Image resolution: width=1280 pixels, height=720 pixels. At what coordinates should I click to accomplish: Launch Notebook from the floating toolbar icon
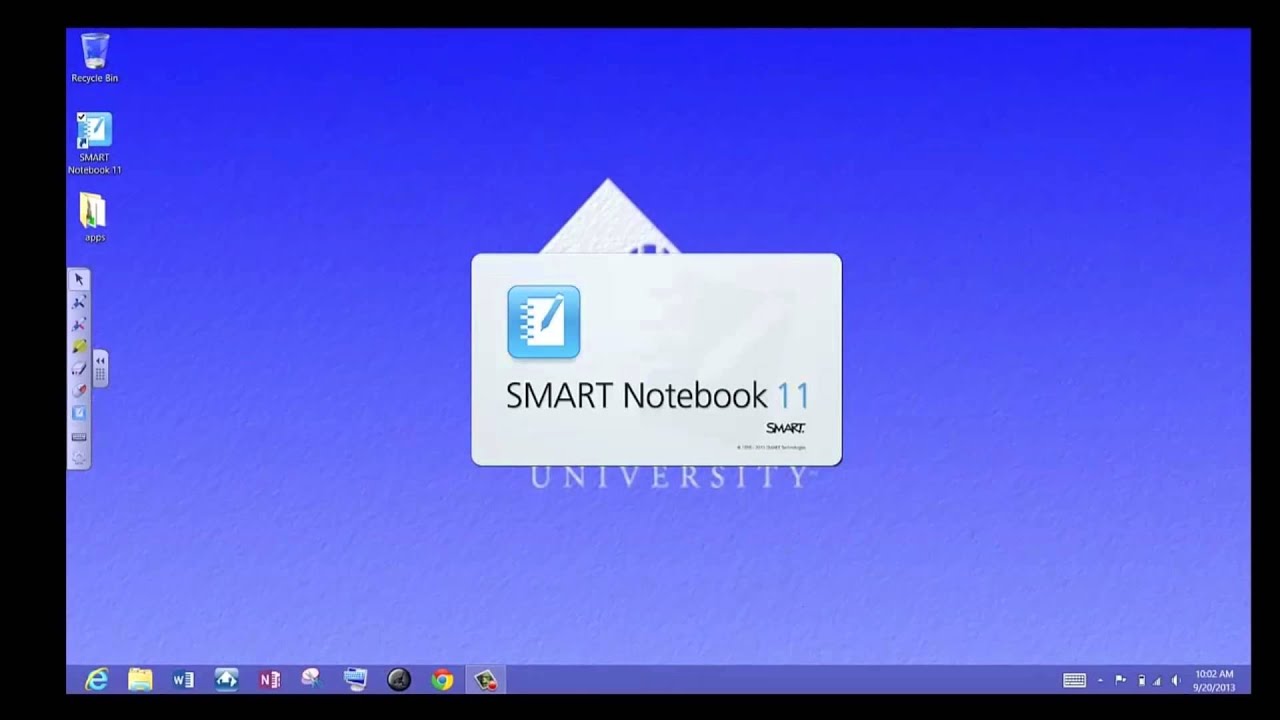click(x=79, y=413)
